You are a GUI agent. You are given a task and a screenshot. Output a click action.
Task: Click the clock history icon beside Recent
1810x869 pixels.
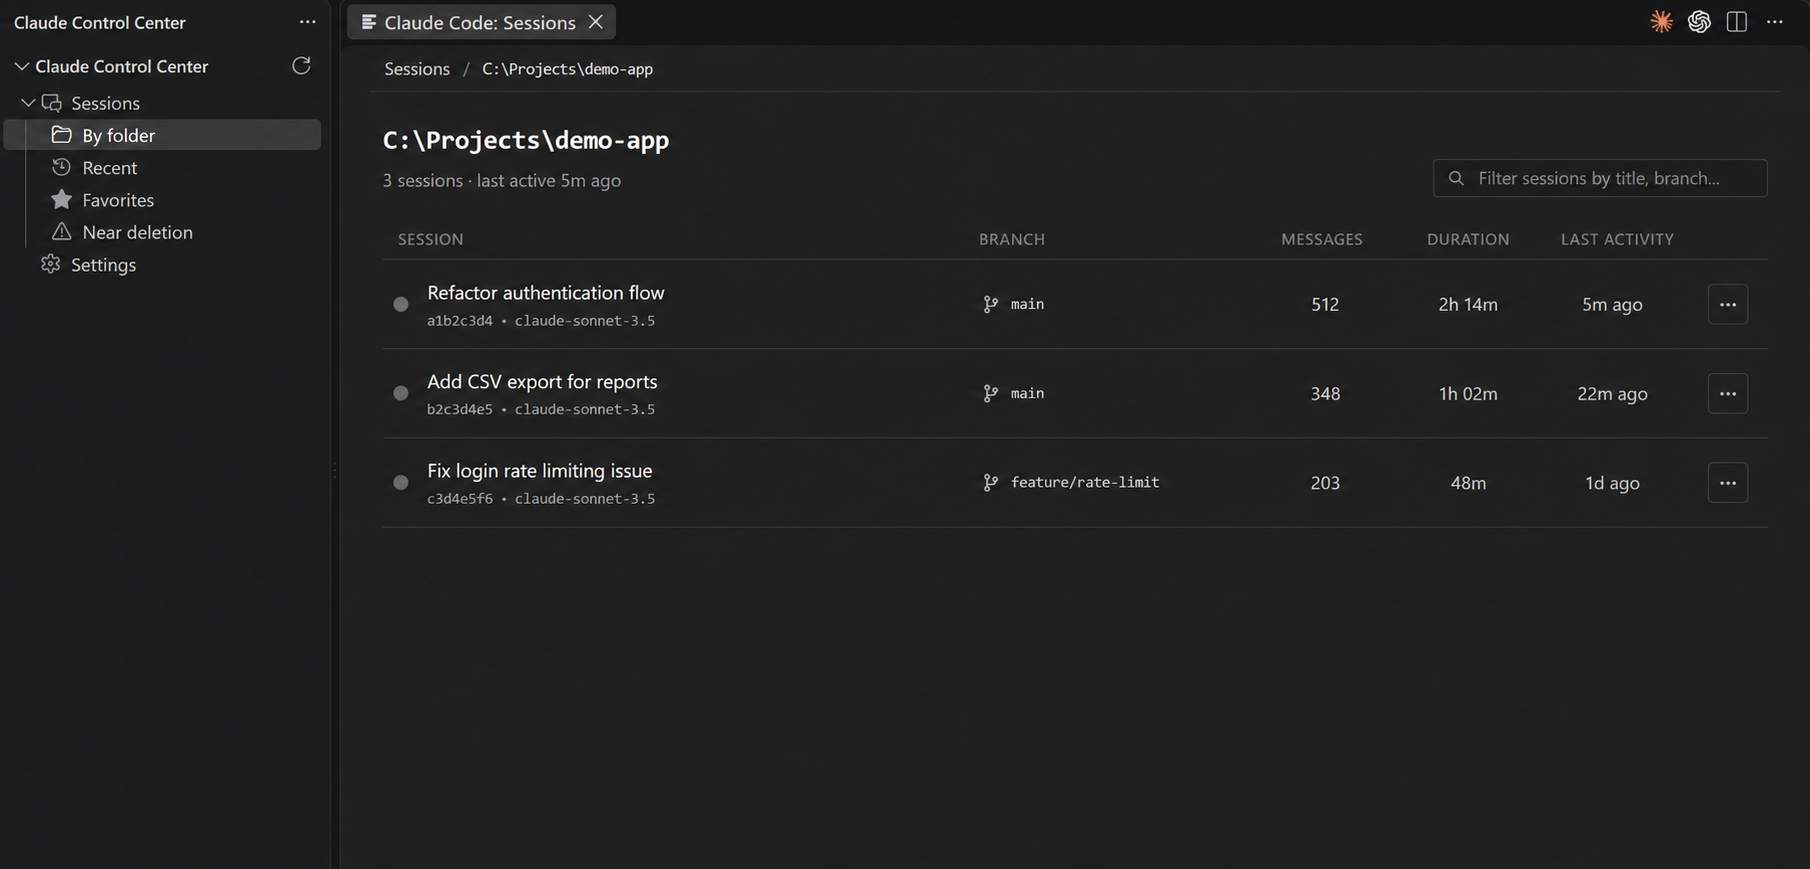(x=62, y=167)
